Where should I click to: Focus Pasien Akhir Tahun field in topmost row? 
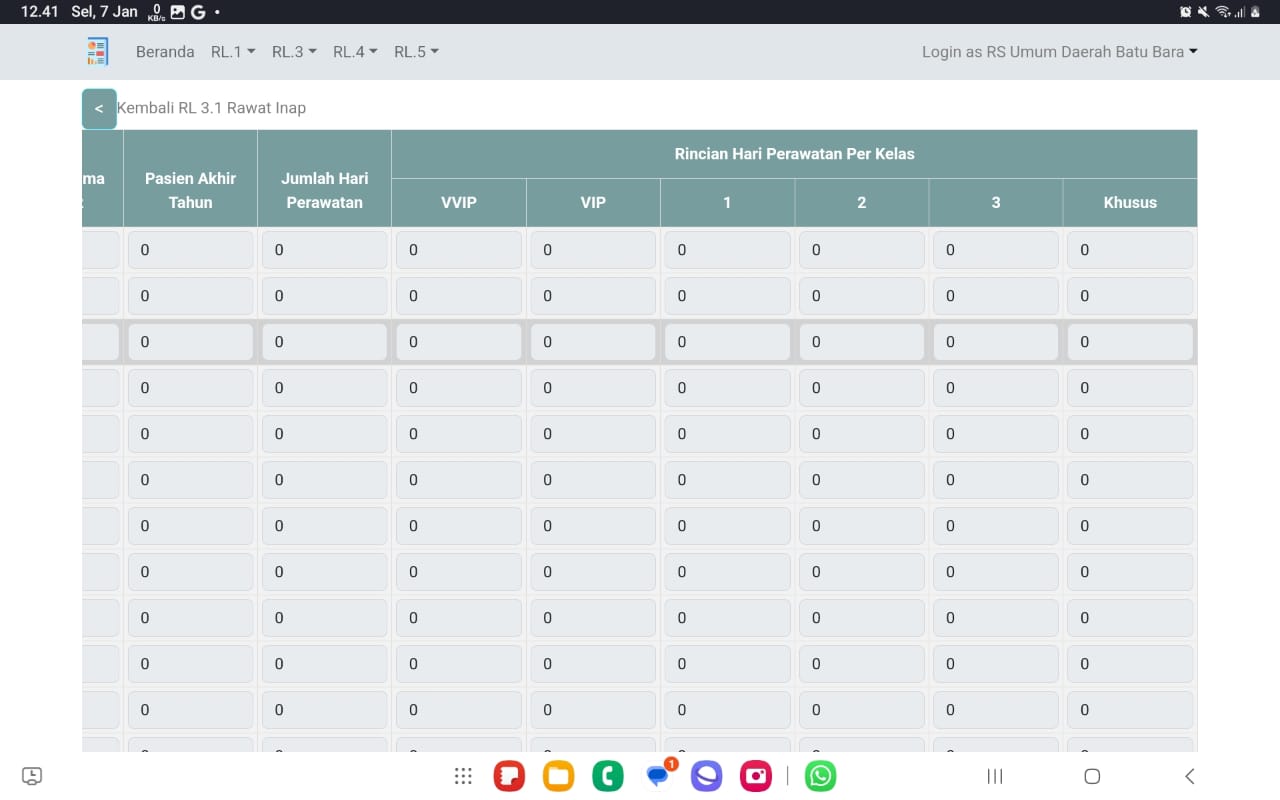190,250
